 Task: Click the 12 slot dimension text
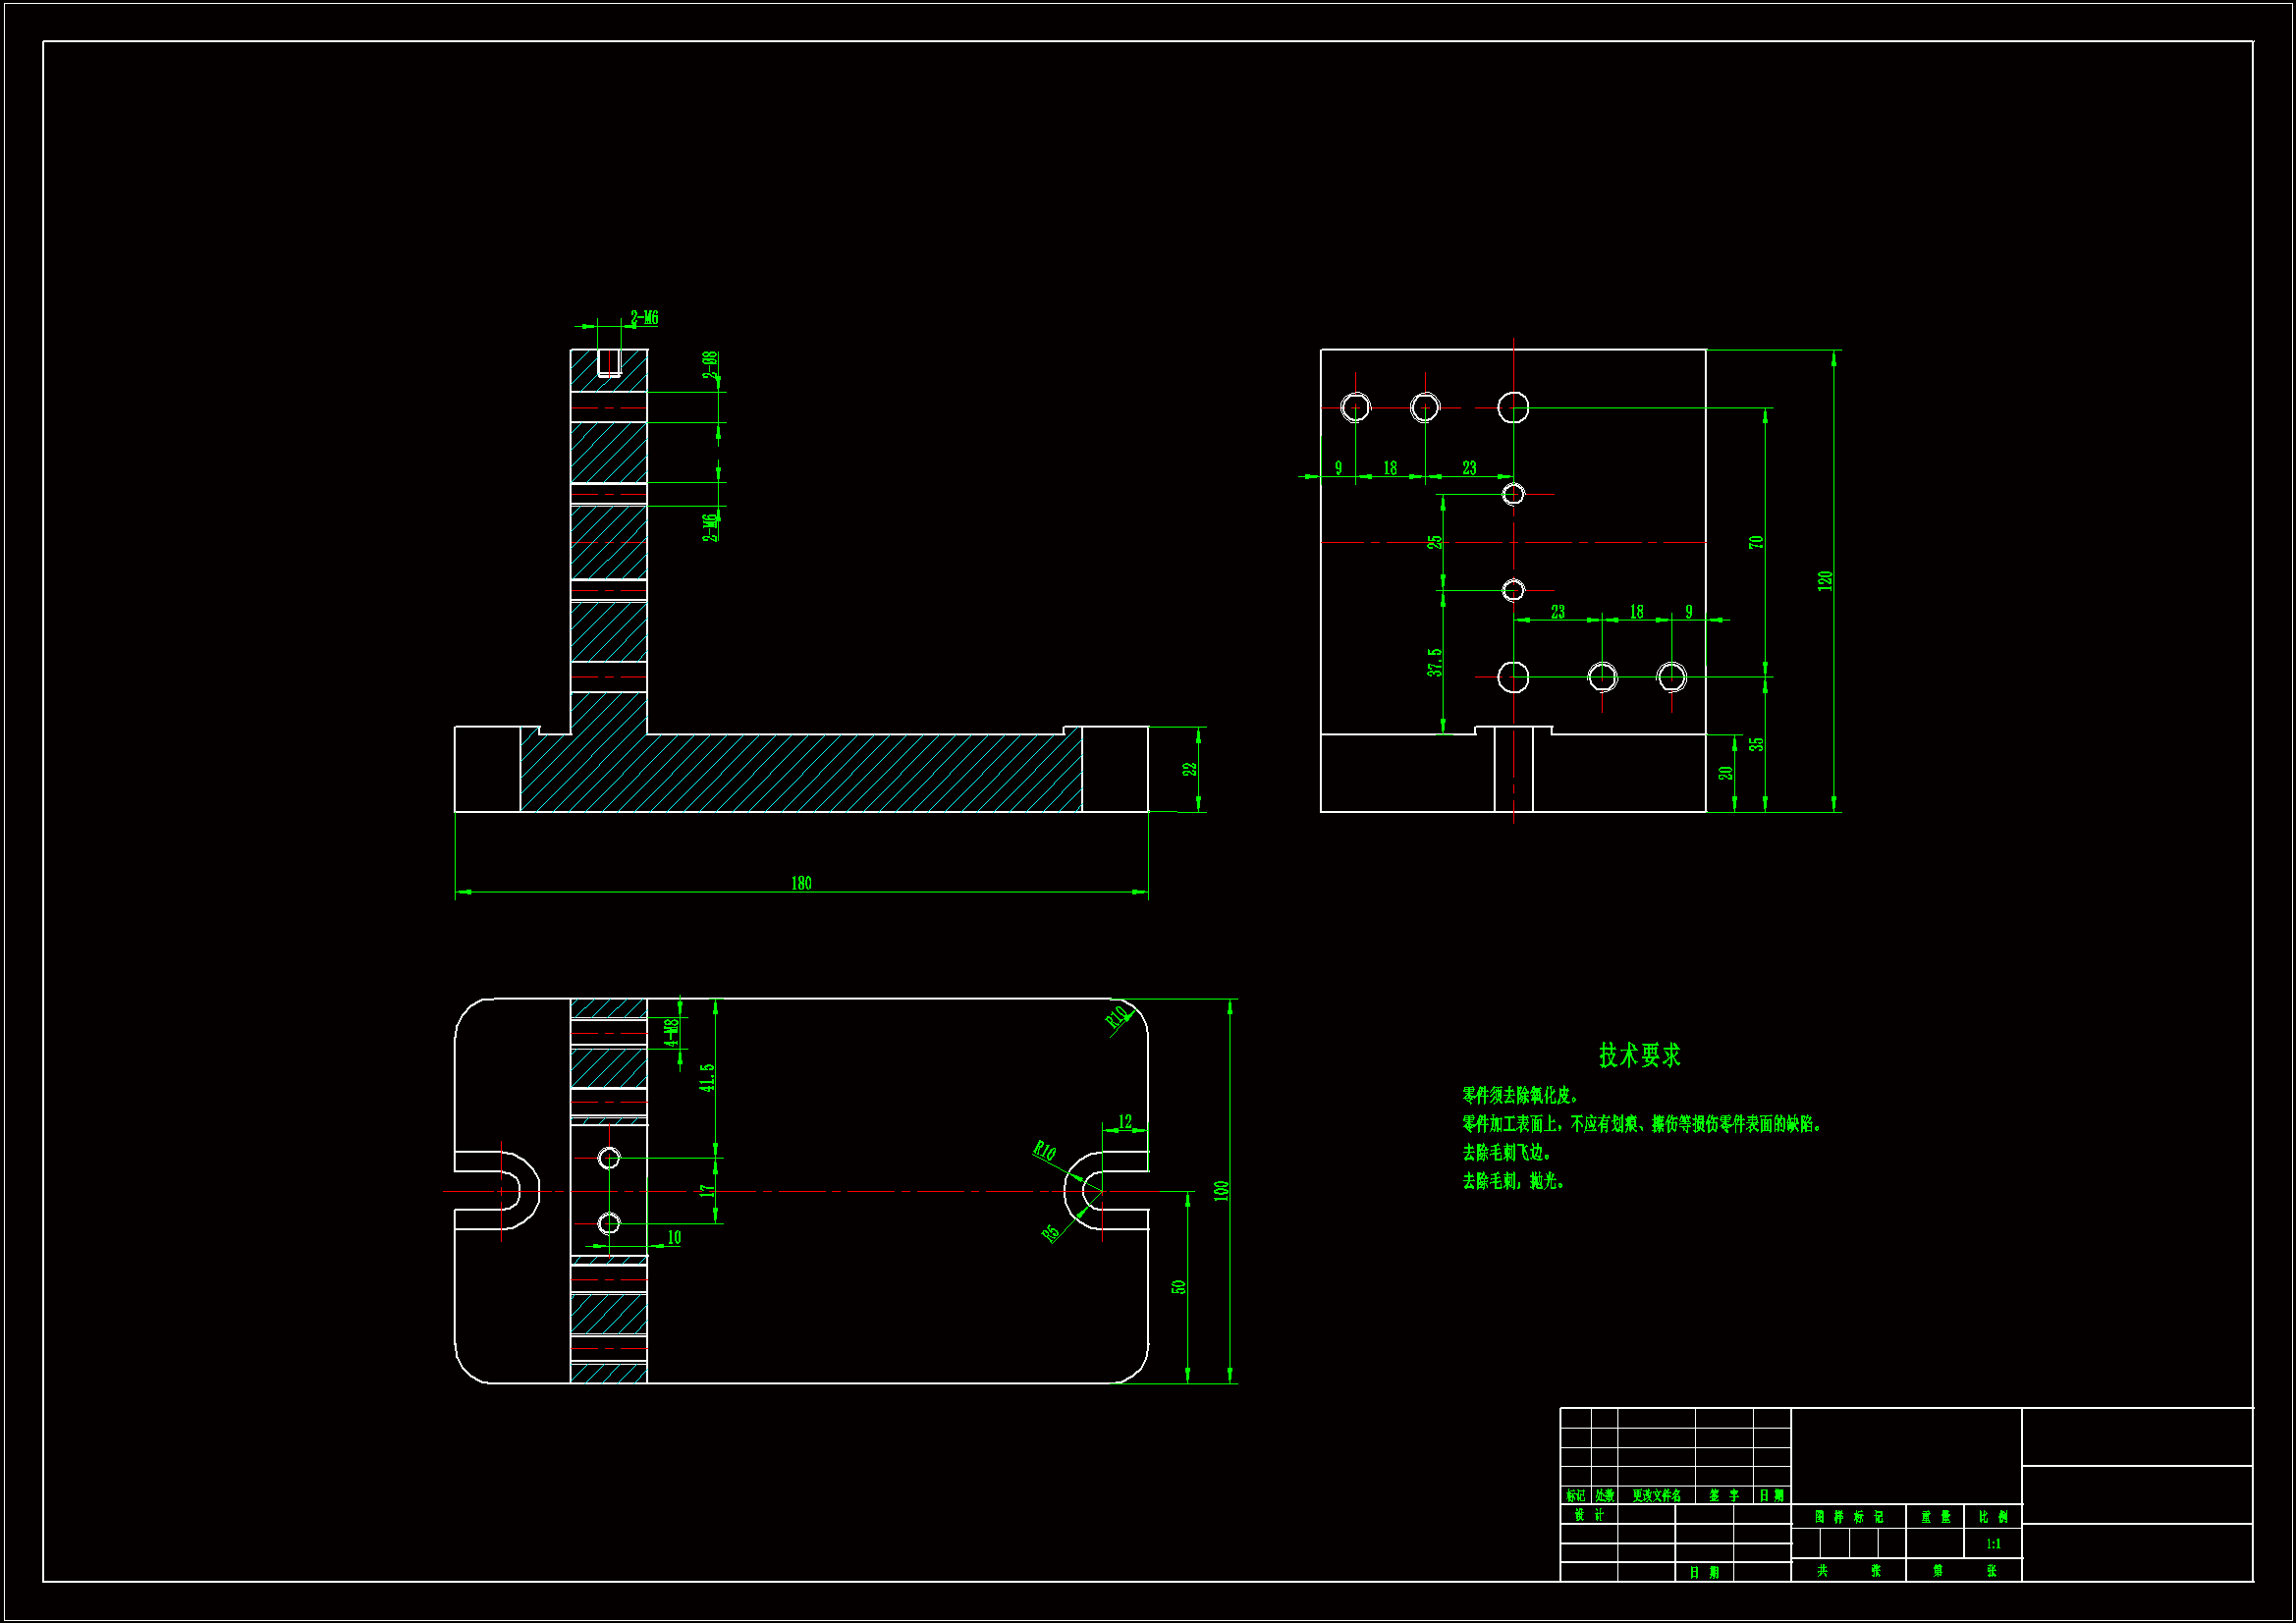pyautogui.click(x=1125, y=1122)
